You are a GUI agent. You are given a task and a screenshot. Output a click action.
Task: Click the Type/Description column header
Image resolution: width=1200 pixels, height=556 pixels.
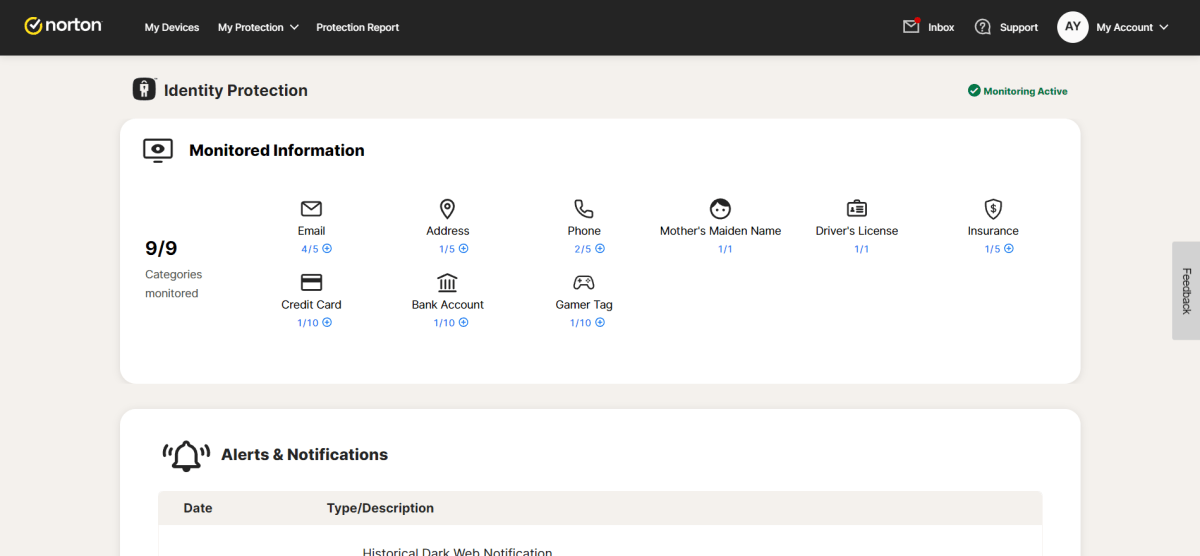(x=380, y=508)
